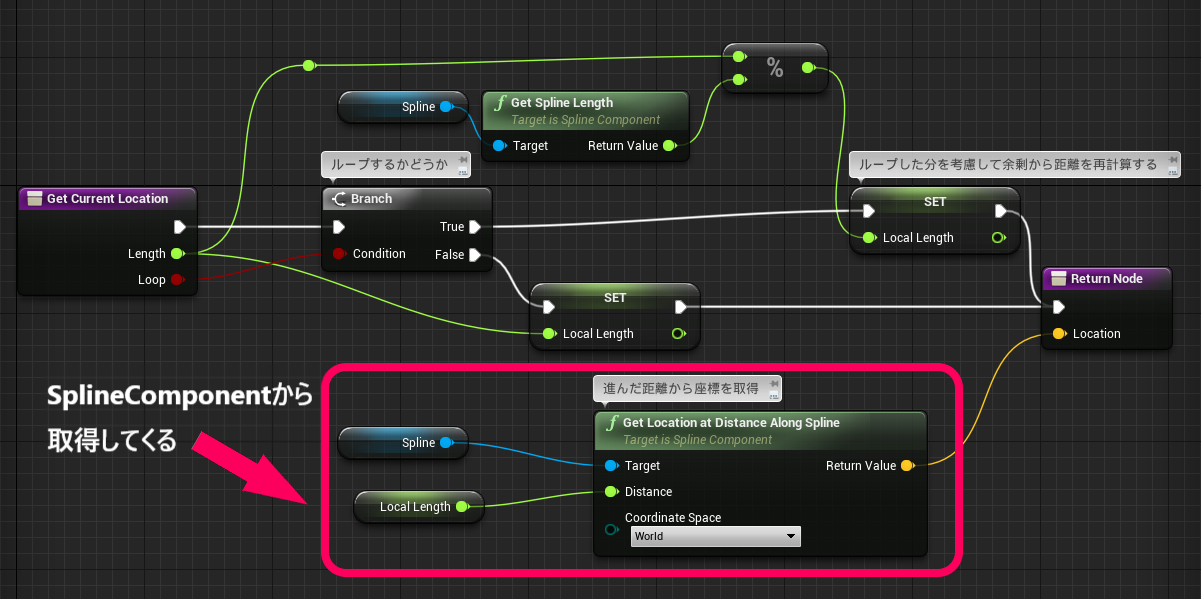Click the Return Node exec input pin
Screen dimensions: 1201x599
[1059, 307]
